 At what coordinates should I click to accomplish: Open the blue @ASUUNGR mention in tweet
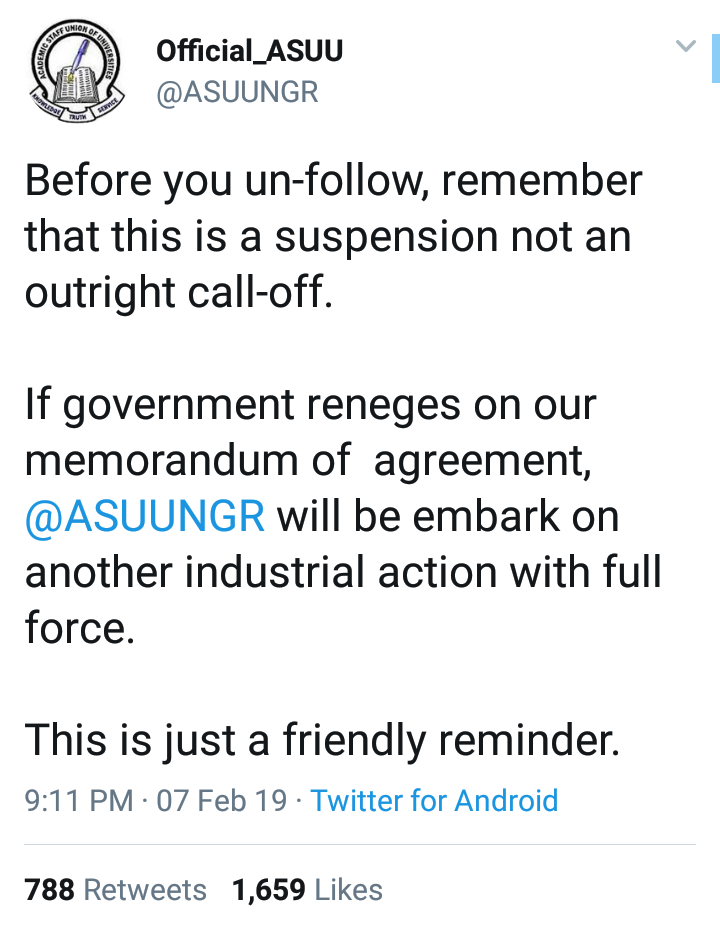pos(146,517)
